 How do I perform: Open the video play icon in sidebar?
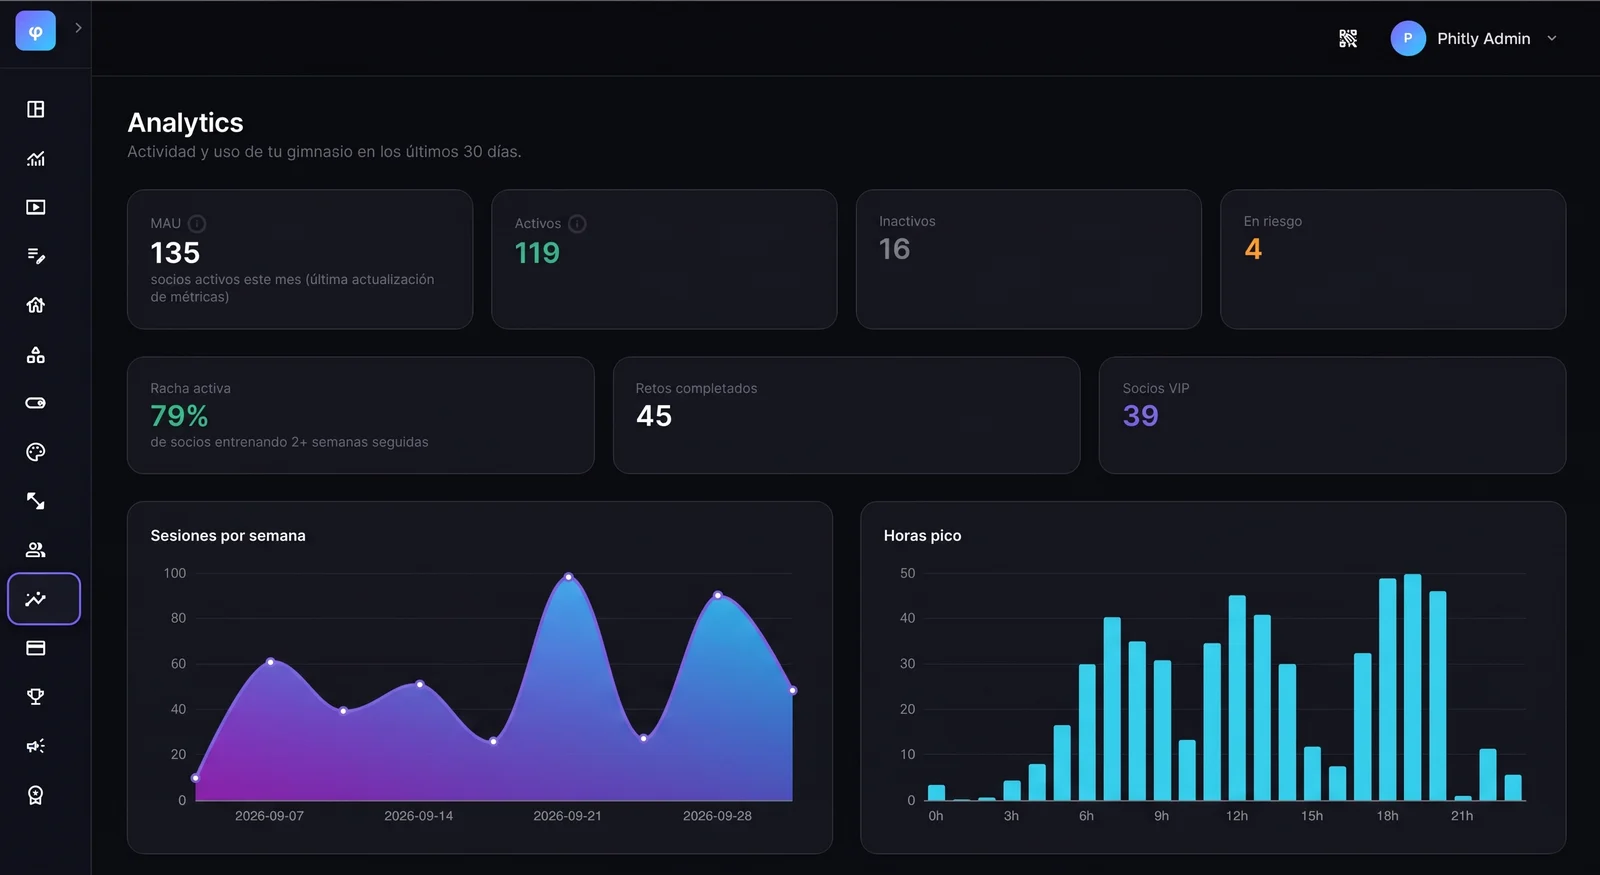point(36,207)
